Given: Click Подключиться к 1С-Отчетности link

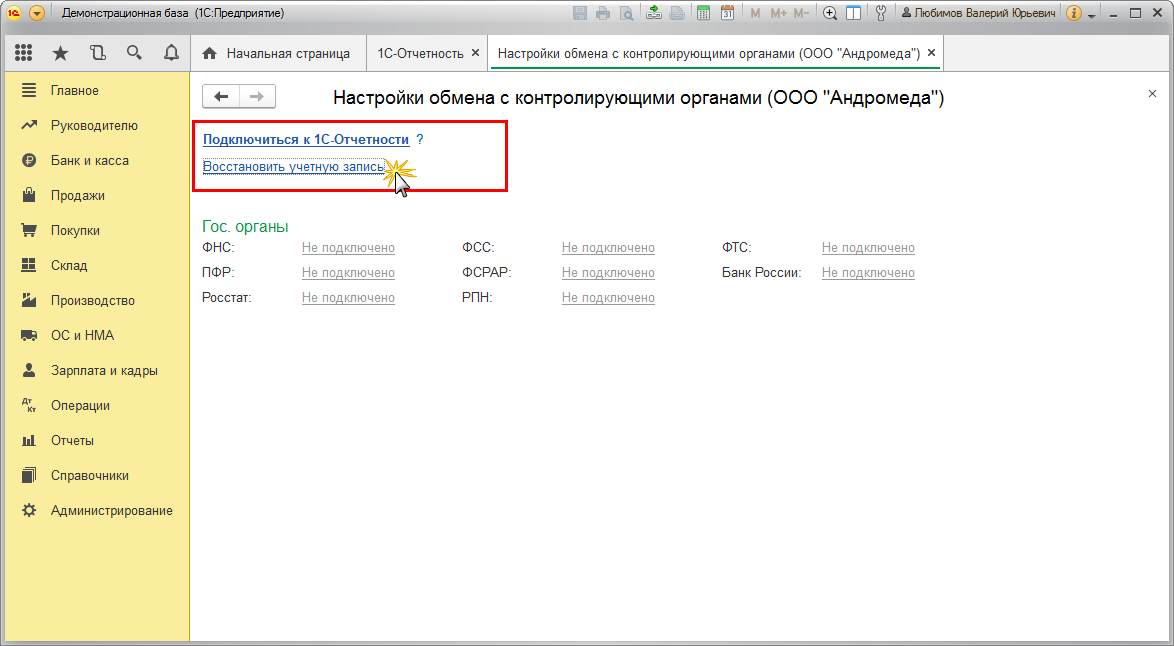Looking at the screenshot, I should coord(306,139).
